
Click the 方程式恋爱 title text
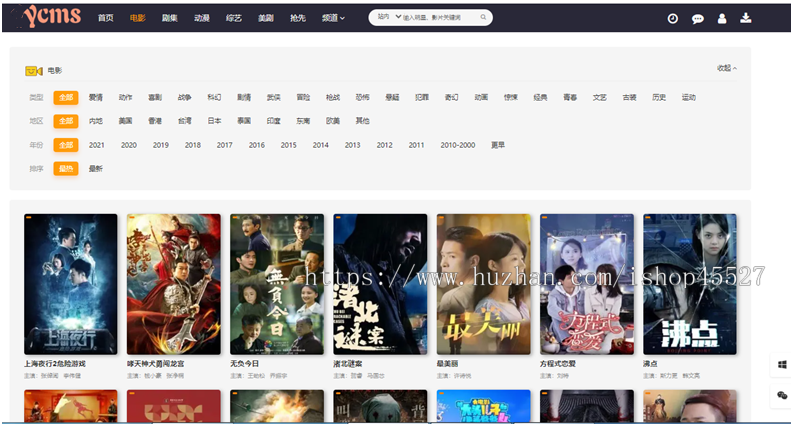[558, 364]
